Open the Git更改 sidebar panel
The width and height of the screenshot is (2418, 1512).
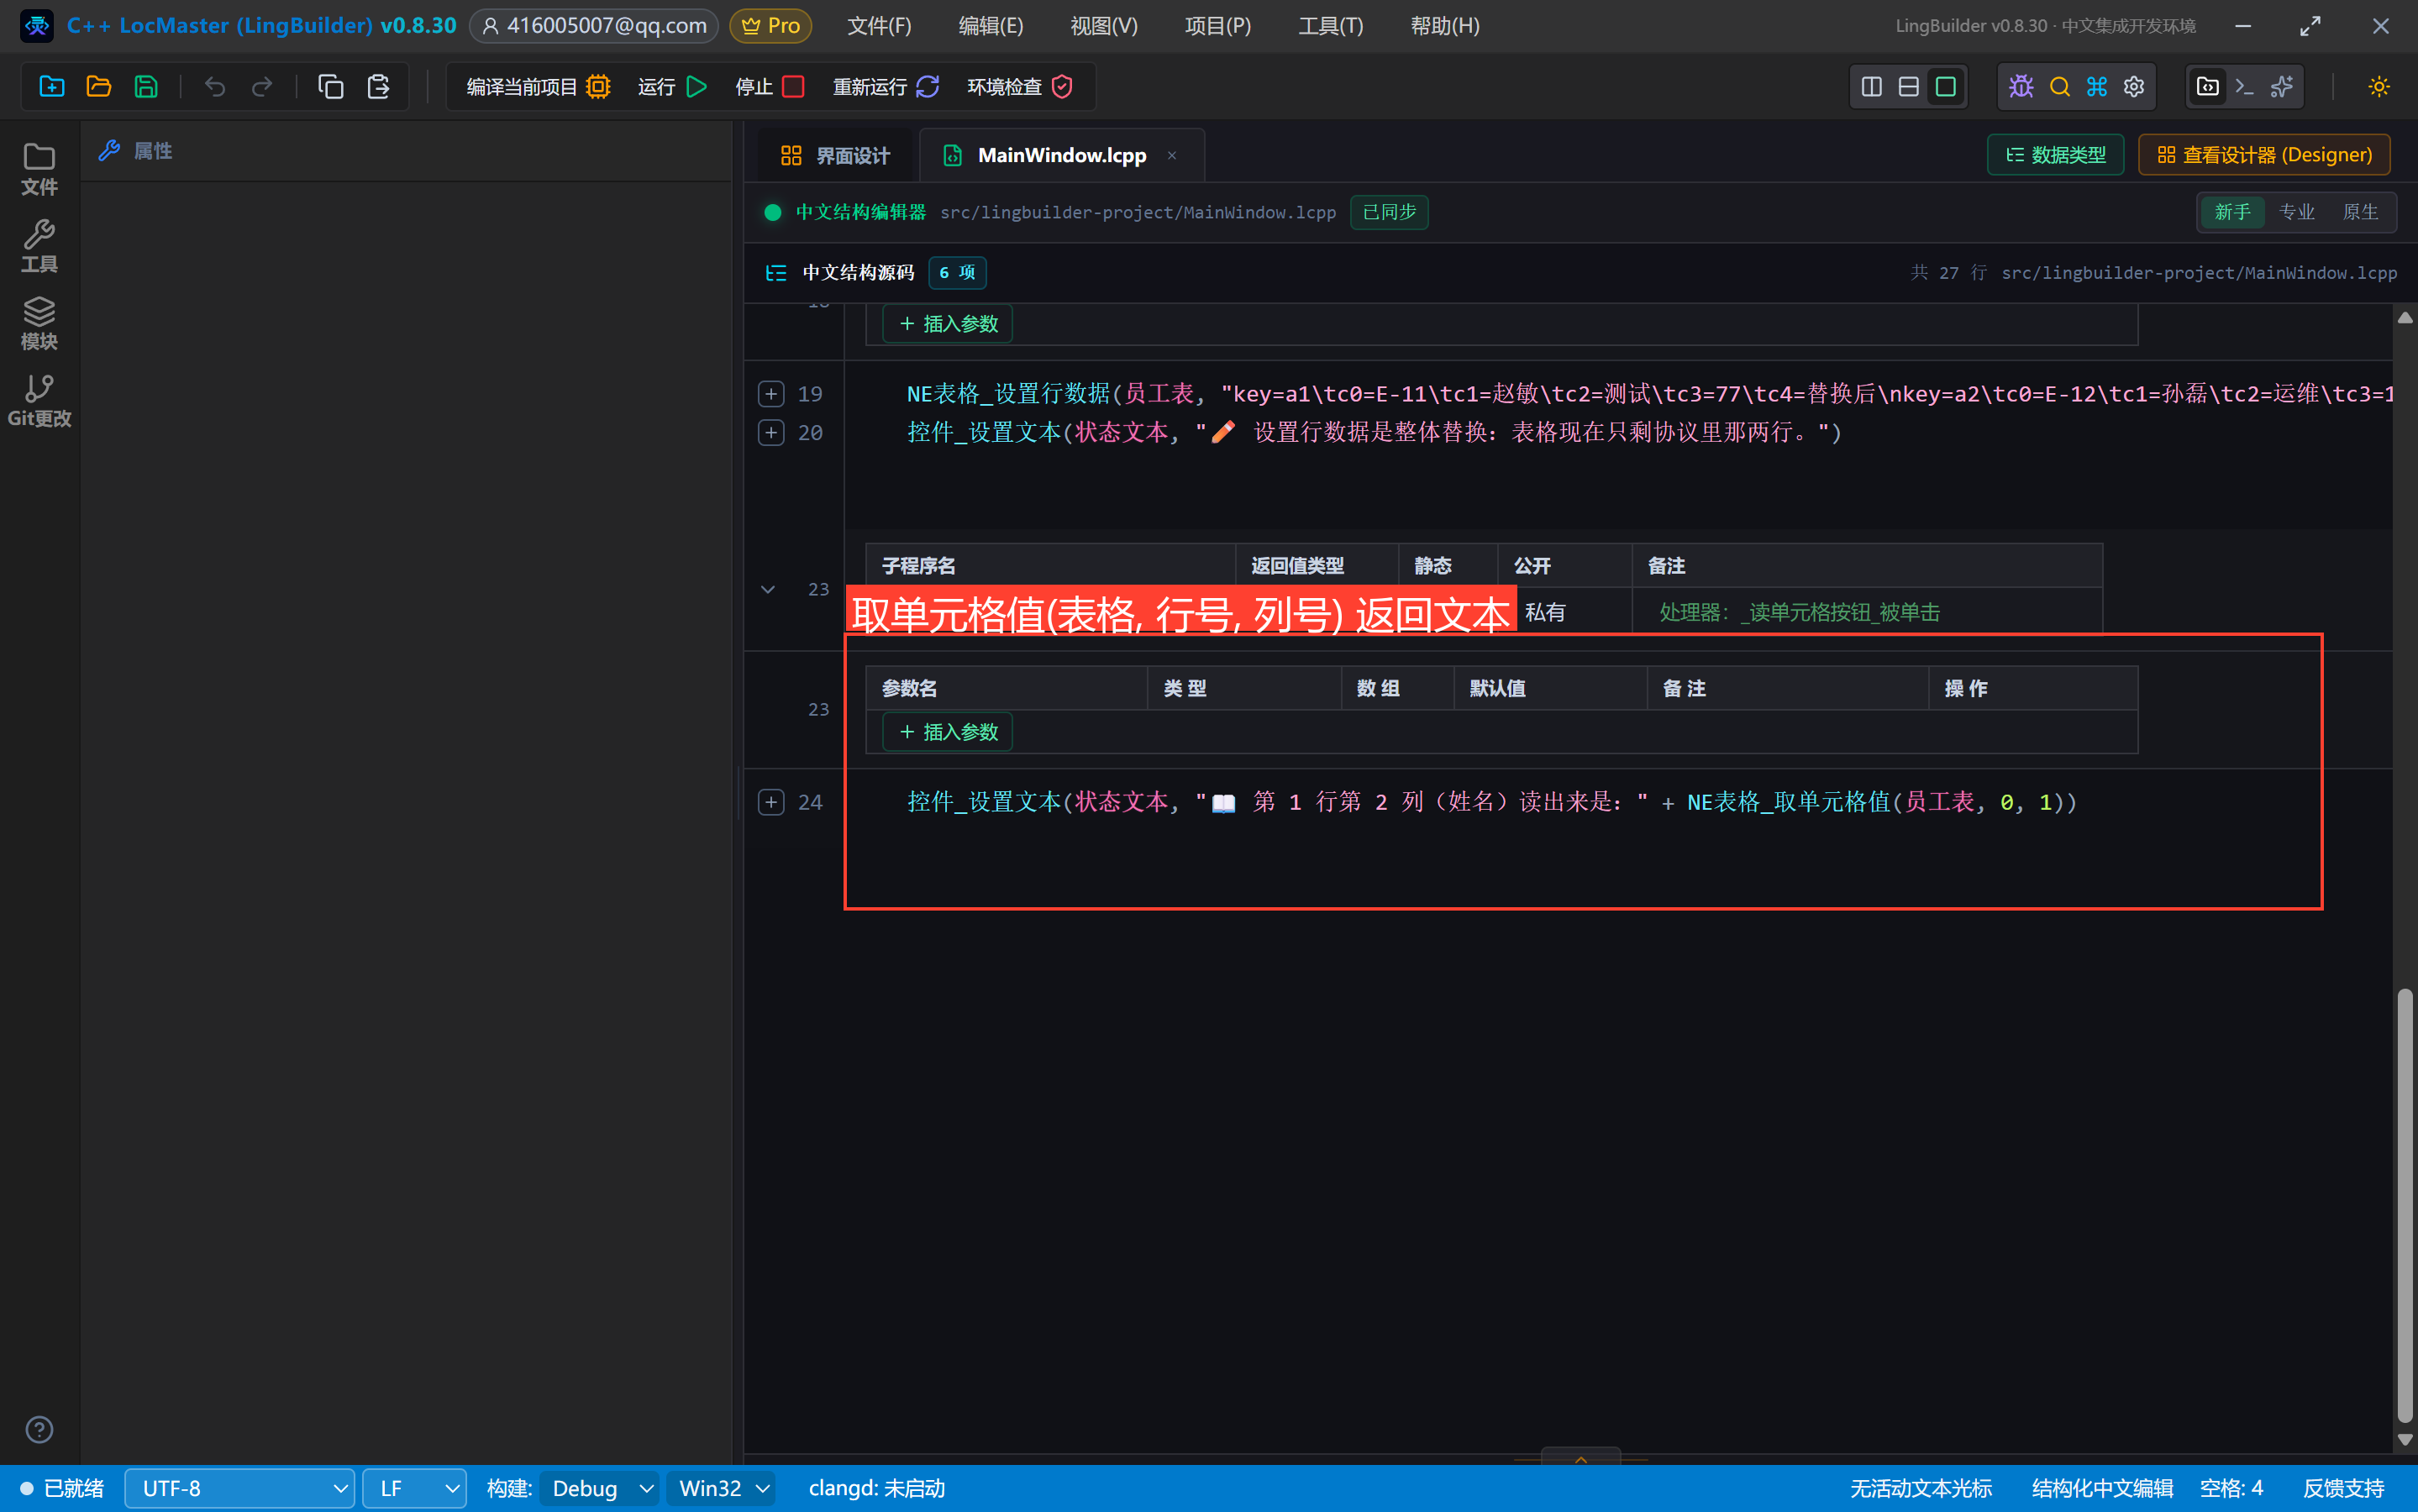(x=39, y=401)
